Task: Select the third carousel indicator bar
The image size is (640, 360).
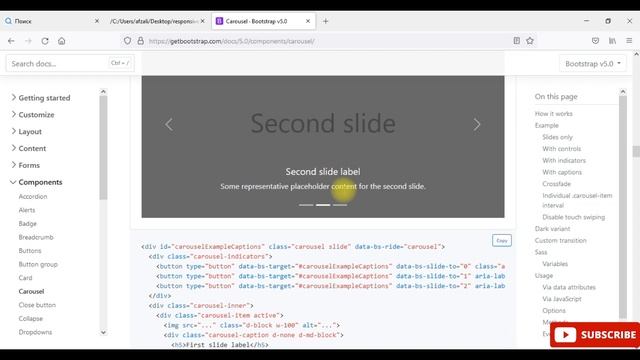Action: pos(340,205)
